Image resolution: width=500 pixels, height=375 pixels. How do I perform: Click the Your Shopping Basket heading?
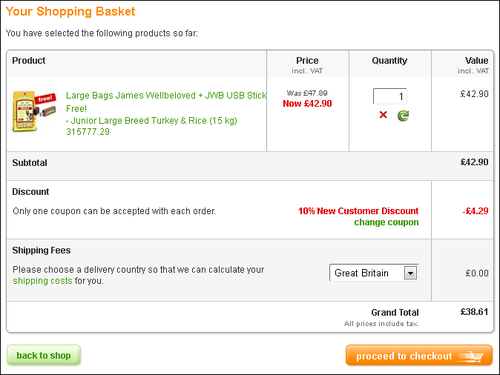click(x=70, y=12)
